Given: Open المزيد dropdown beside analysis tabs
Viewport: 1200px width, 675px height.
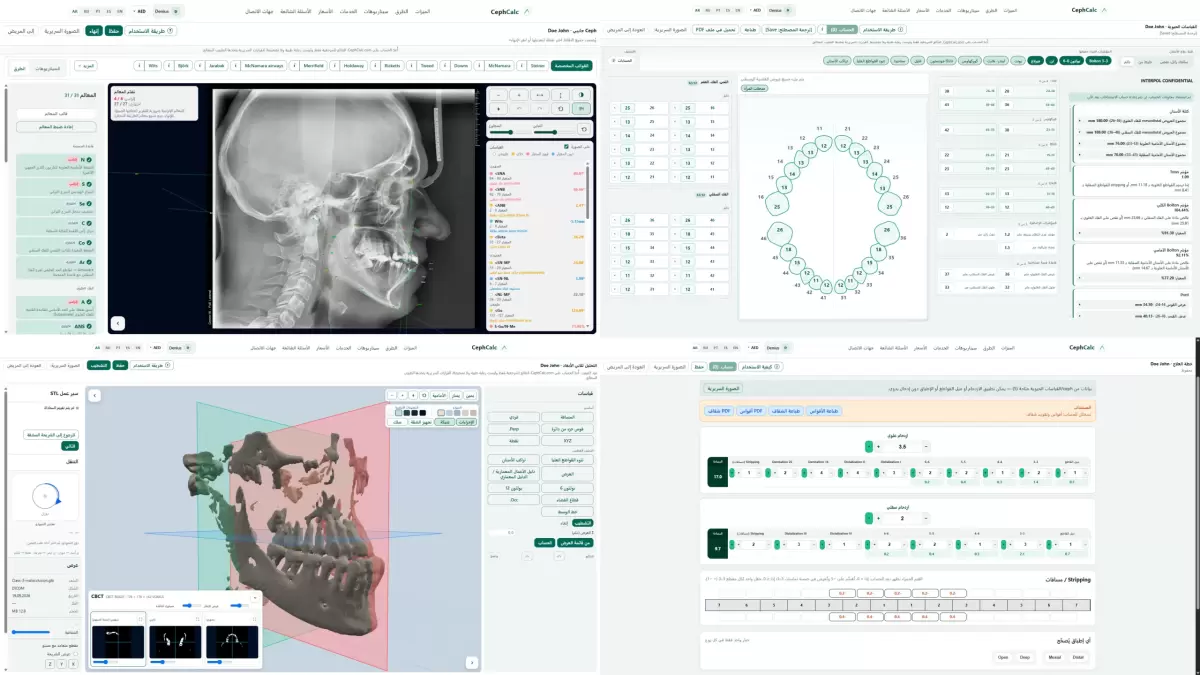Looking at the screenshot, I should (86, 66).
